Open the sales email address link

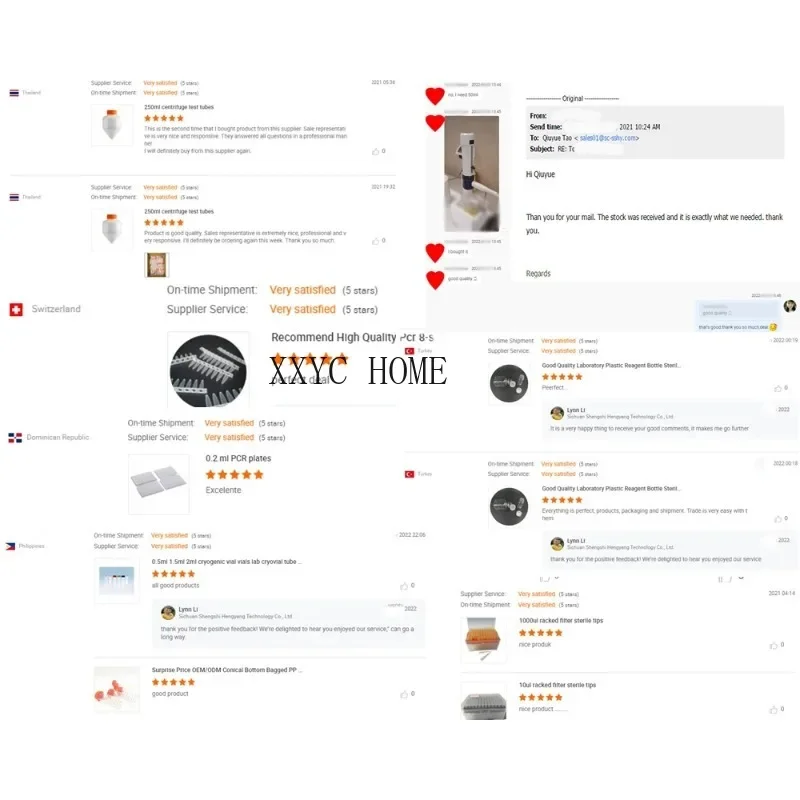tap(608, 138)
